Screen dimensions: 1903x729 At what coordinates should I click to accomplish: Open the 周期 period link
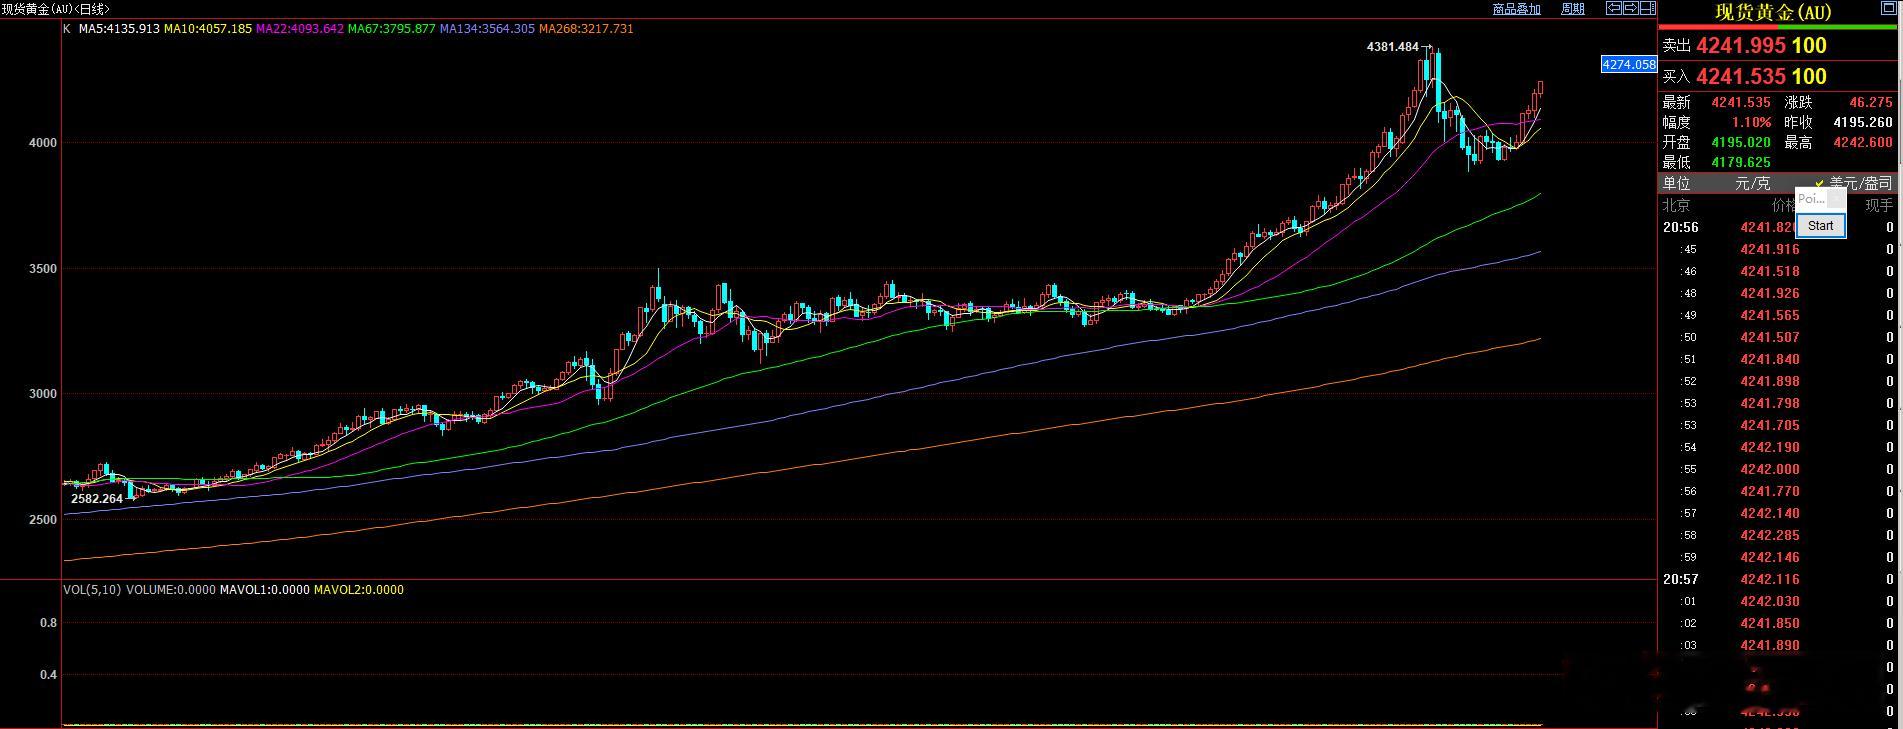pos(1573,9)
